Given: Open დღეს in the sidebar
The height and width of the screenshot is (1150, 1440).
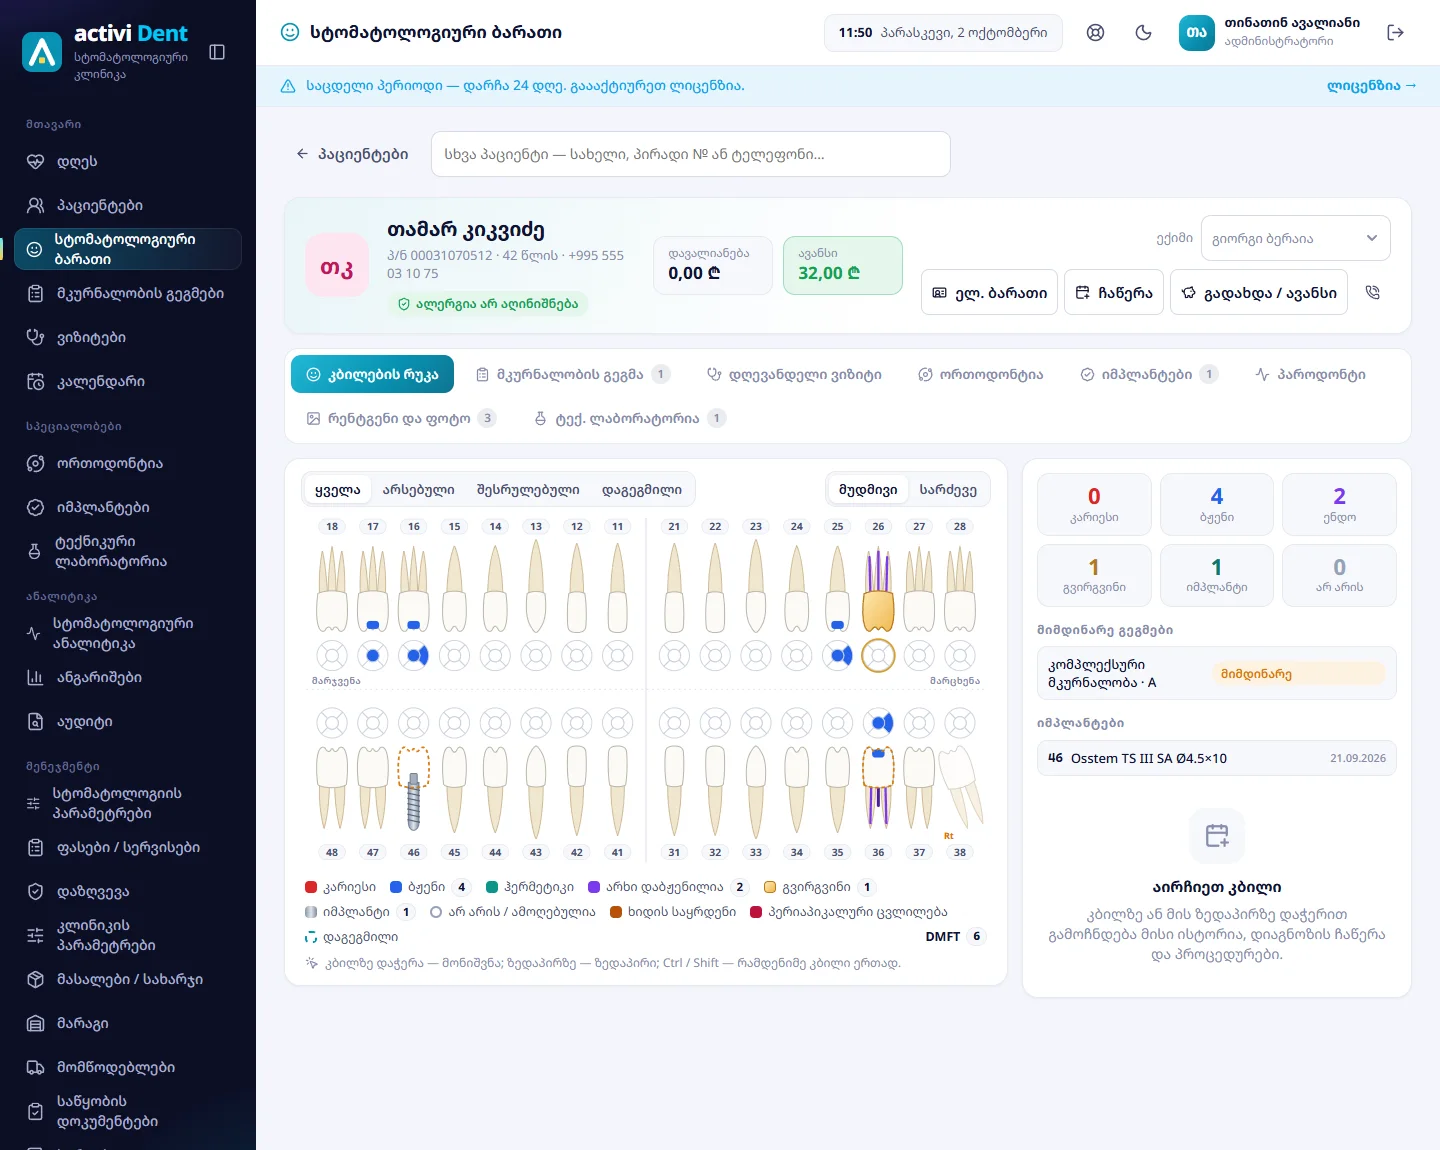Looking at the screenshot, I should coord(128,161).
